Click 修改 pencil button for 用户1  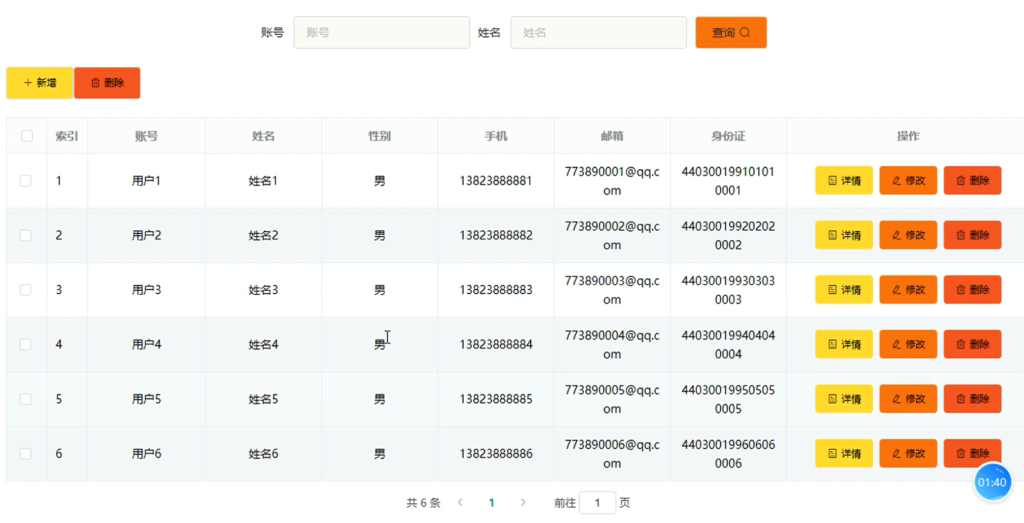[908, 180]
